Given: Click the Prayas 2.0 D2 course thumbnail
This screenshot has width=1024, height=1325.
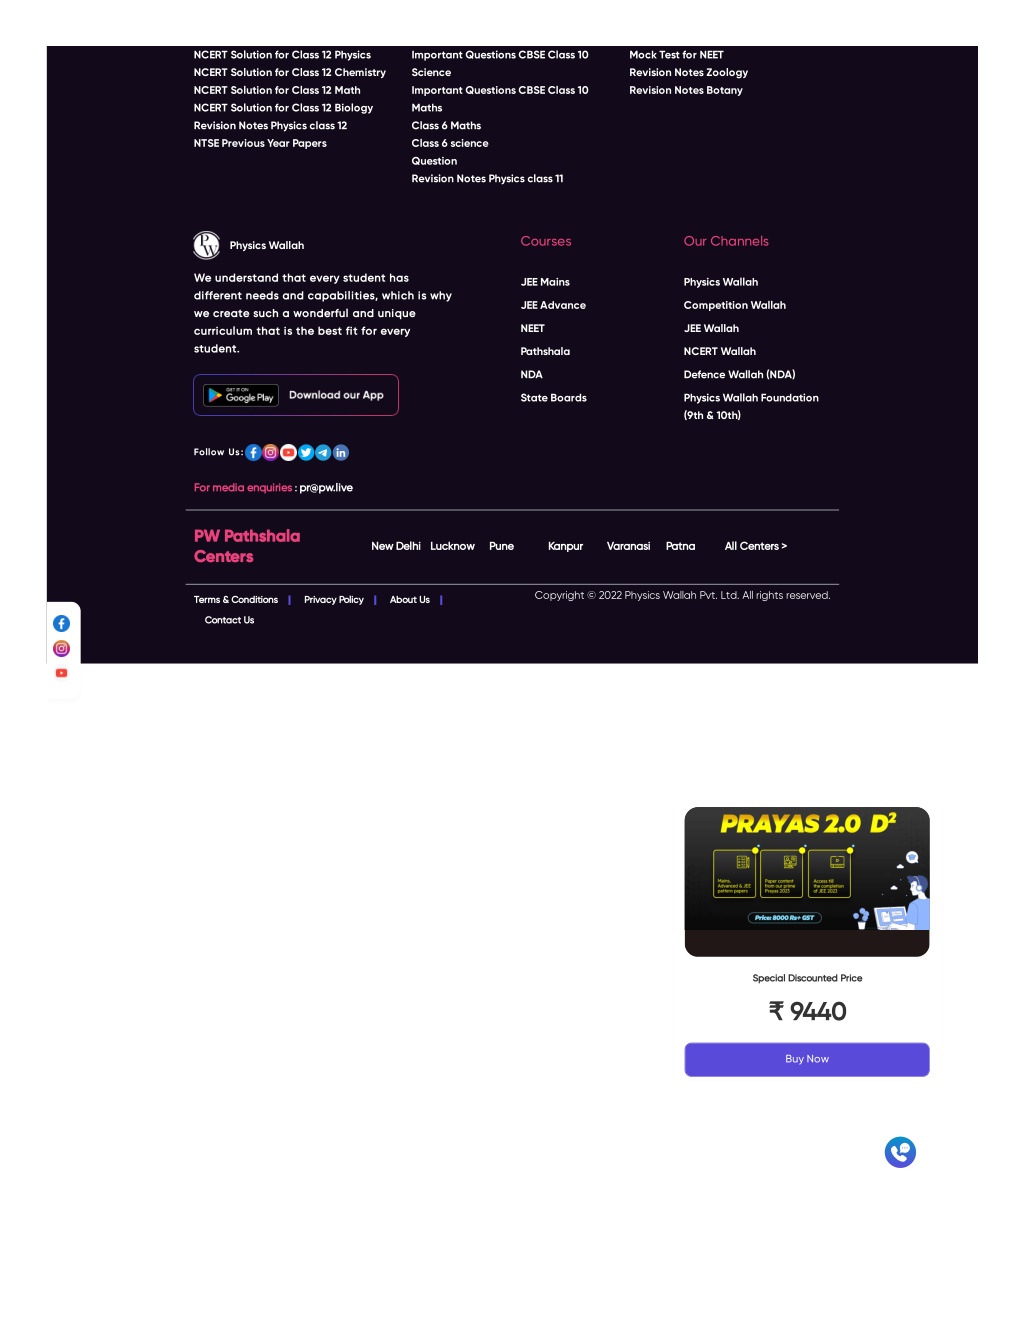Looking at the screenshot, I should pyautogui.click(x=807, y=882).
